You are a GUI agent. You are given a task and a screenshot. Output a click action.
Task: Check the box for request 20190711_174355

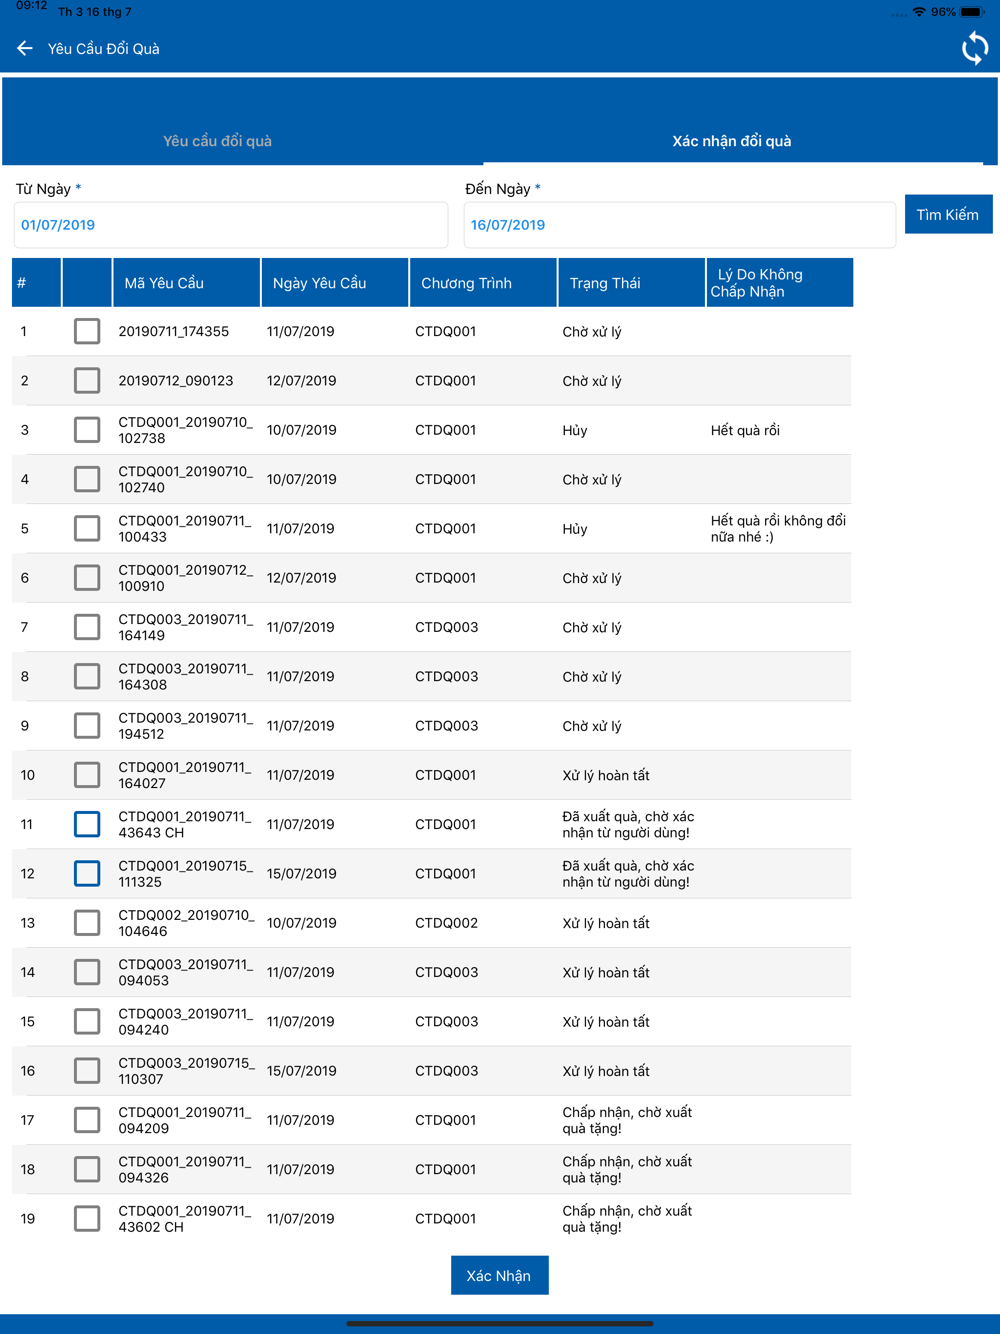87,331
